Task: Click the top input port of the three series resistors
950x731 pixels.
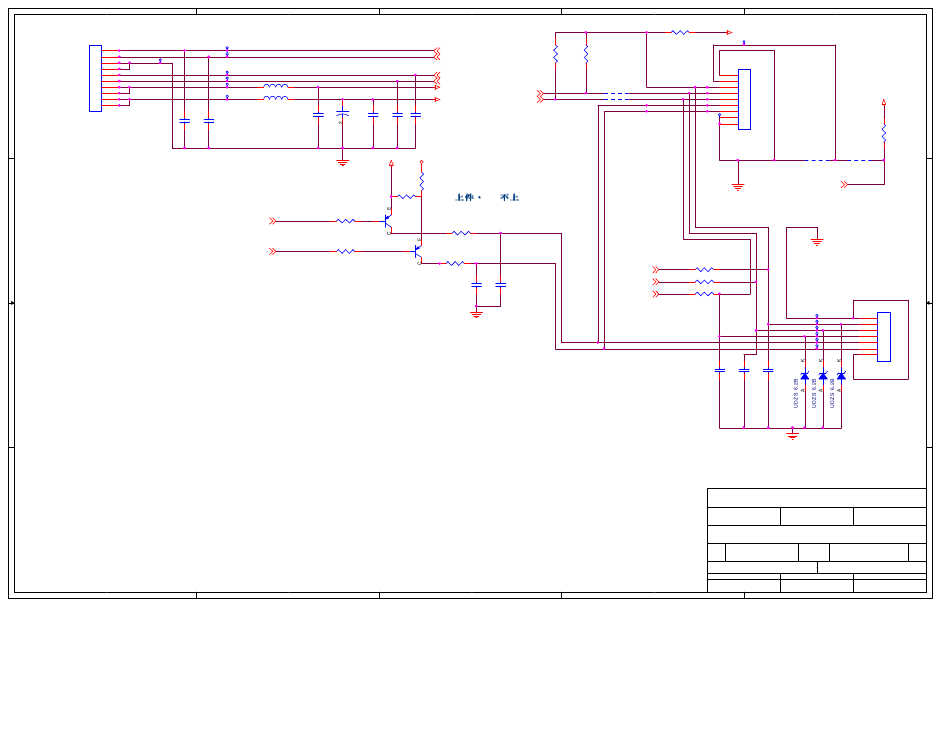Action: pyautogui.click(x=656, y=270)
